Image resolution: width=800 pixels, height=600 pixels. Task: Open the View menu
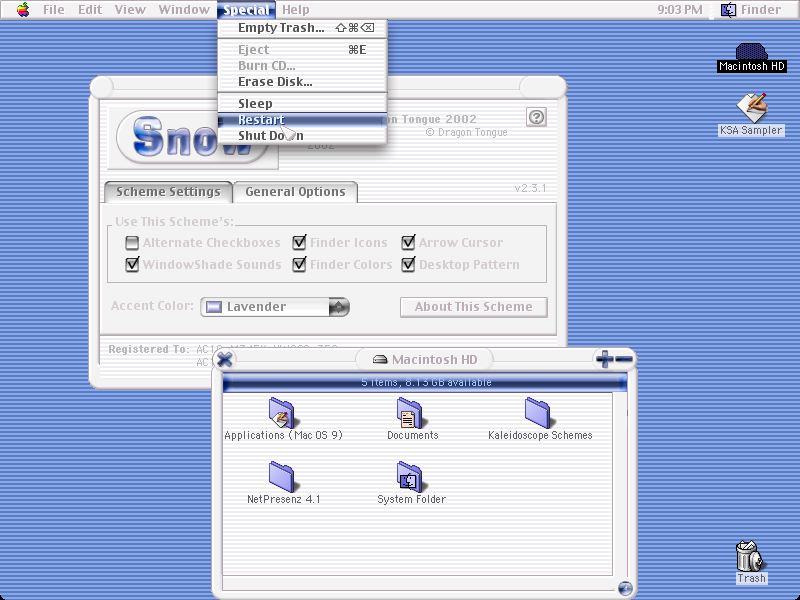[130, 10]
